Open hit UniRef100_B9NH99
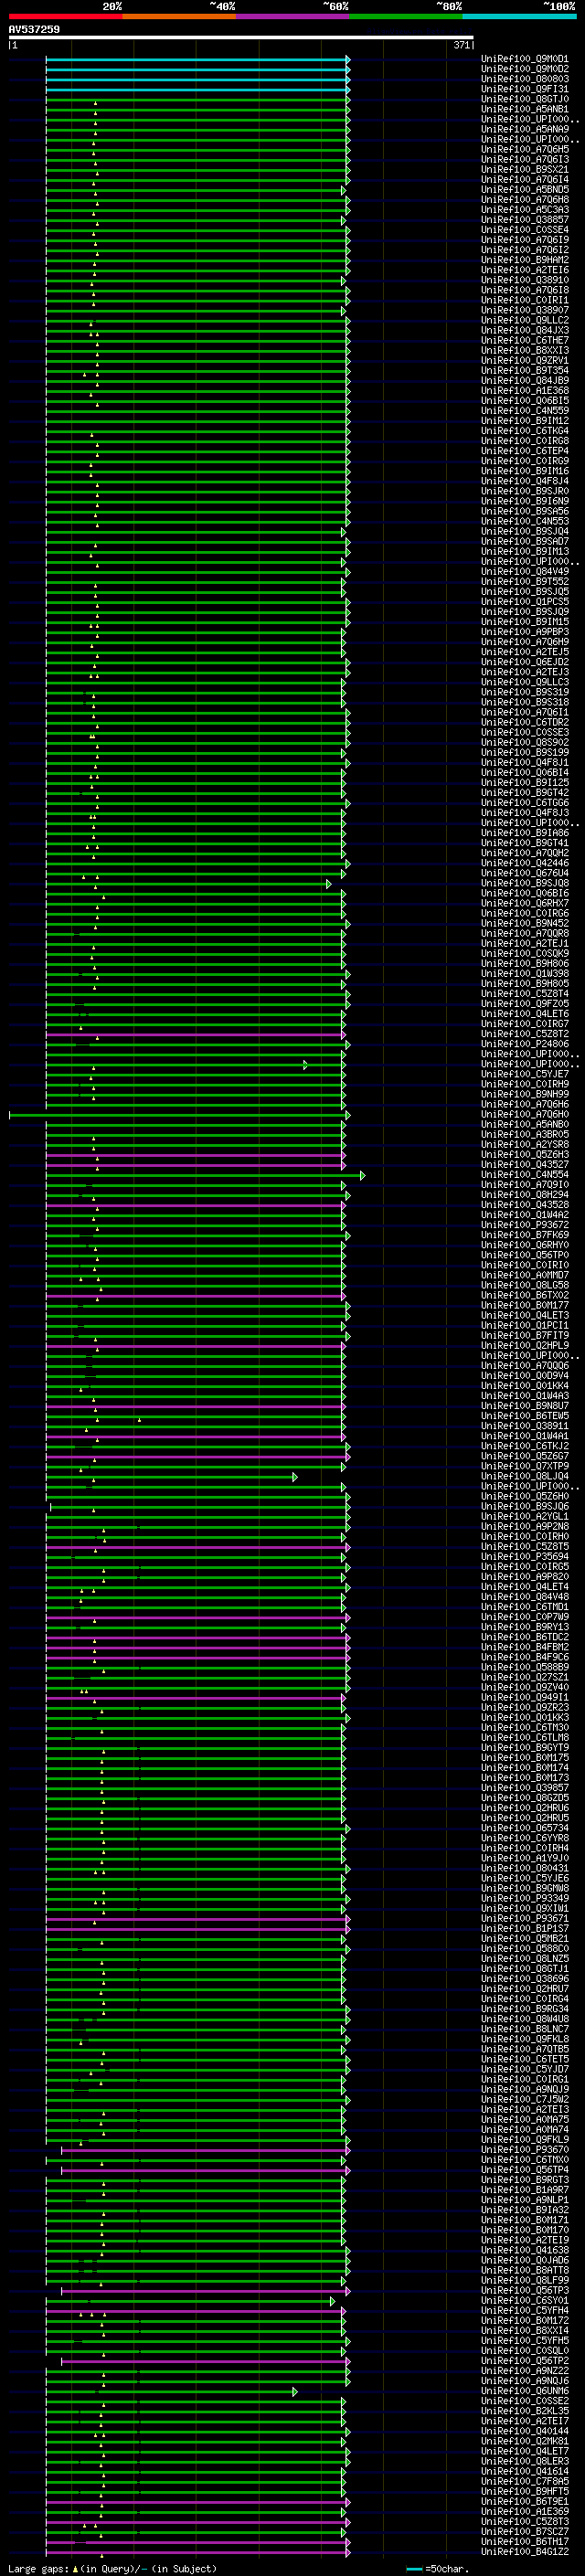Screen dimensions: 585x2576 click(525, 1094)
